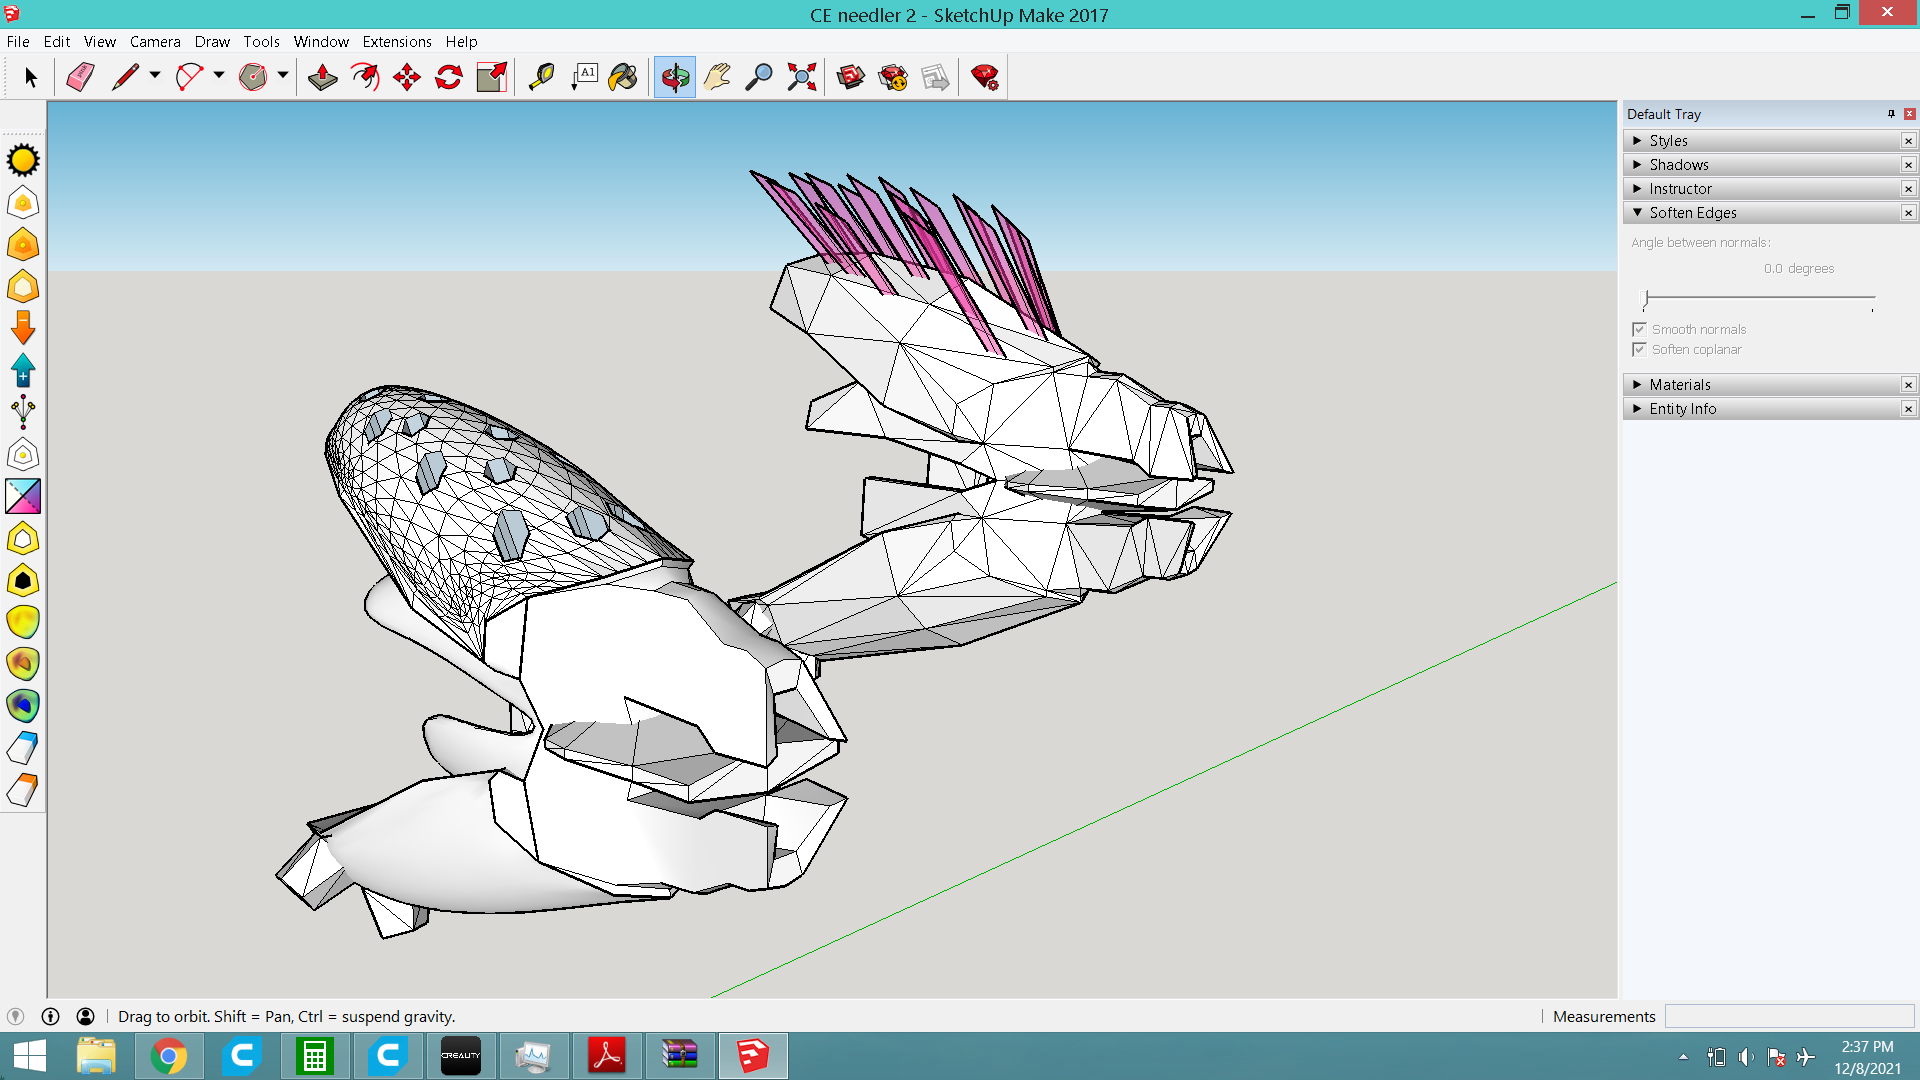Image resolution: width=1920 pixels, height=1080 pixels.
Task: Toggle the Soften coplanar checkbox
Action: 1639,349
